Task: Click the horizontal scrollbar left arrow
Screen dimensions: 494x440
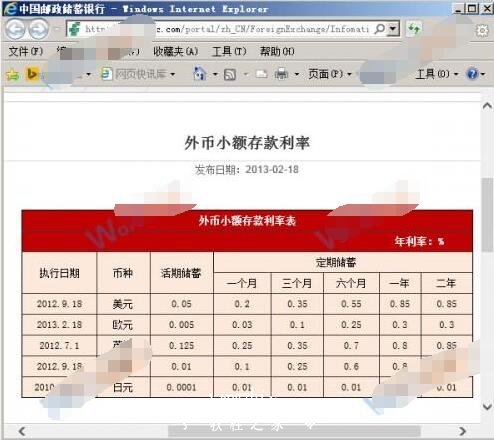Action: pyautogui.click(x=22, y=431)
